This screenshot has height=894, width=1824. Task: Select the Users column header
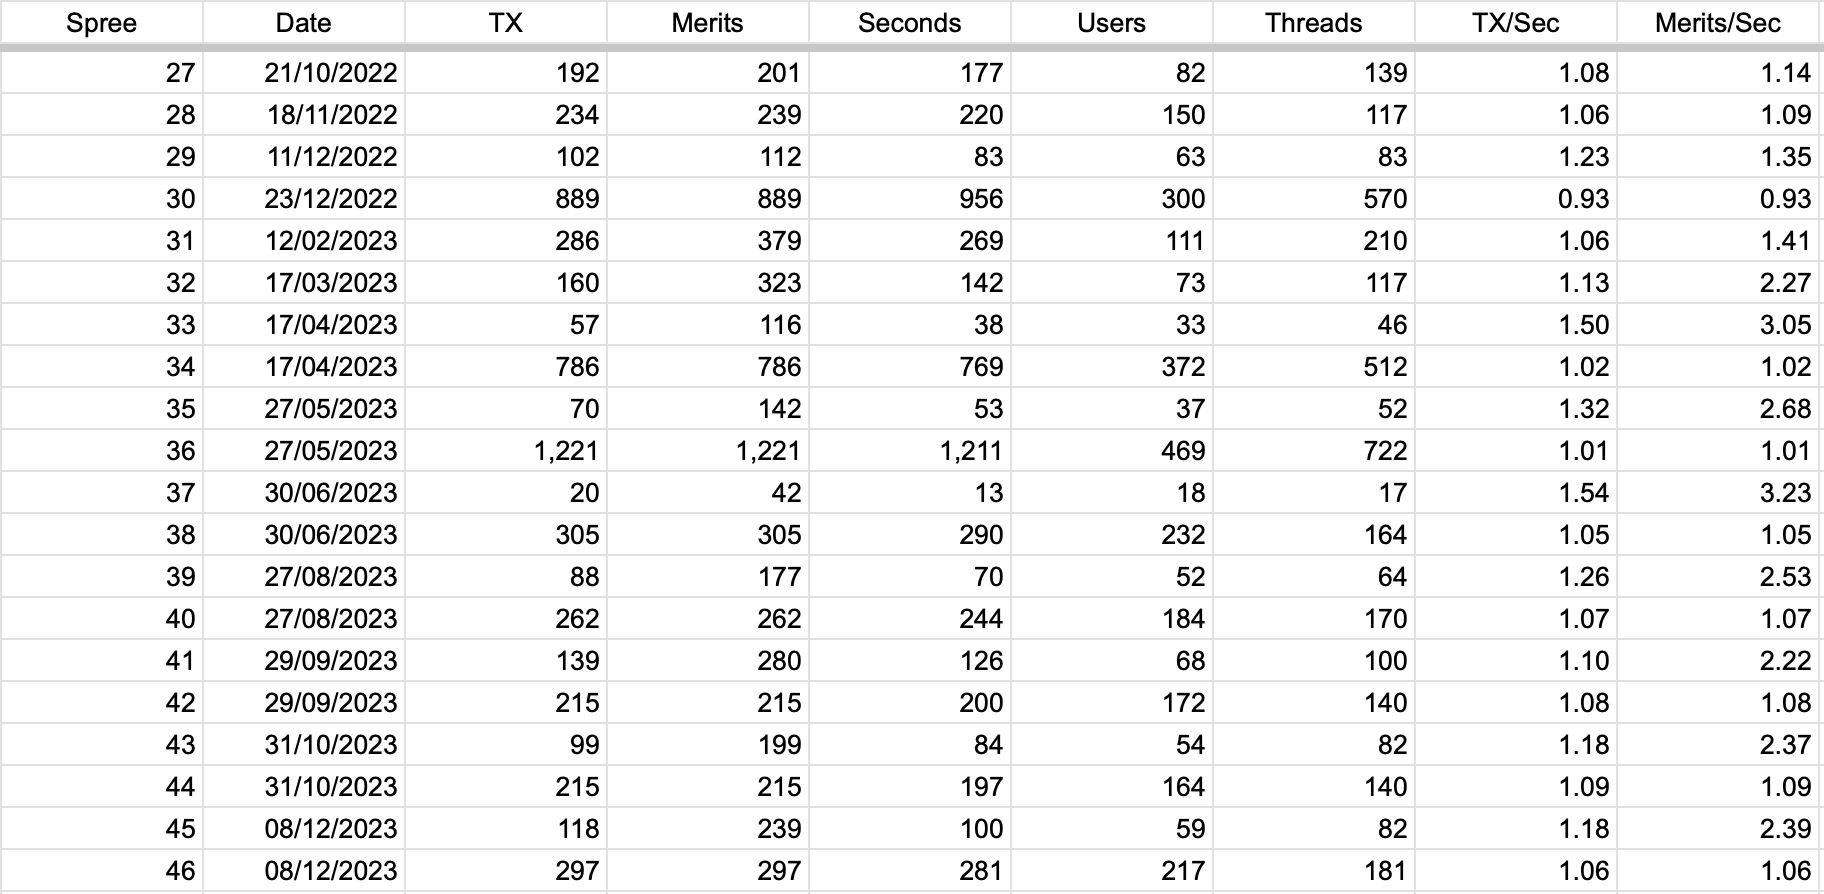pos(1111,23)
